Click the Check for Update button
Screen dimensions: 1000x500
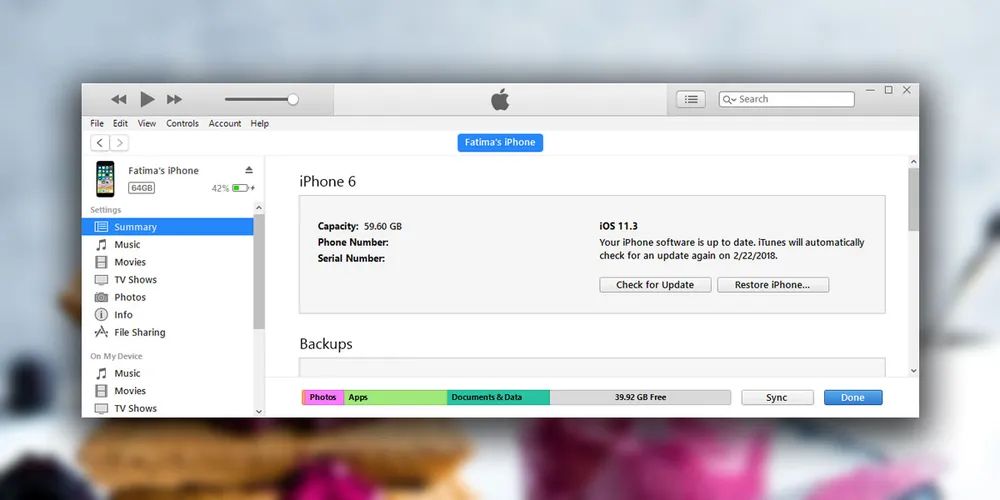point(655,285)
